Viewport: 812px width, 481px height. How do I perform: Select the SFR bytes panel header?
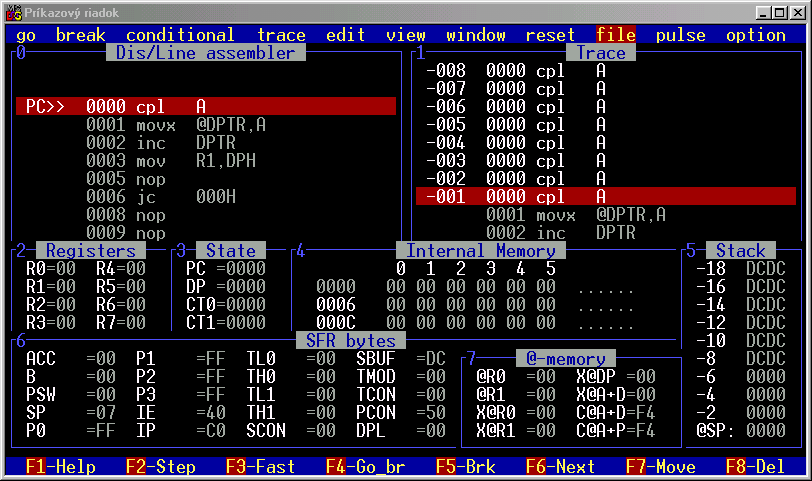[345, 341]
